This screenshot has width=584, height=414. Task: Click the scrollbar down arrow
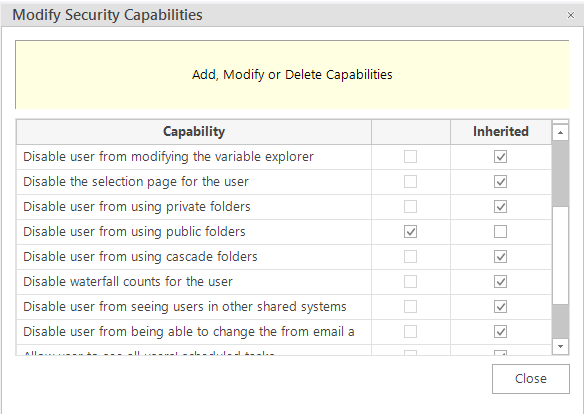coord(560,346)
